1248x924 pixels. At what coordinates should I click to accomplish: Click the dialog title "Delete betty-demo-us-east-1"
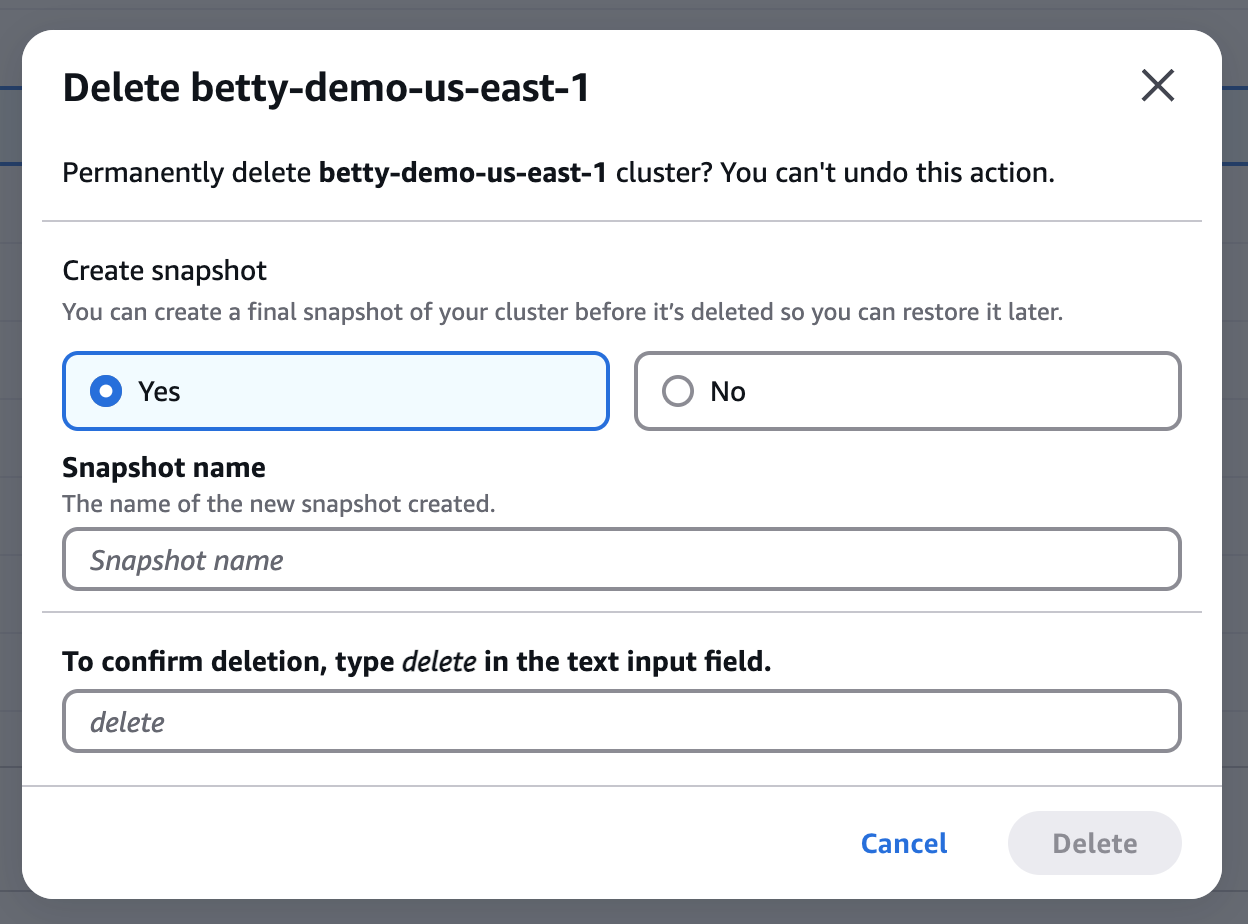click(x=326, y=88)
